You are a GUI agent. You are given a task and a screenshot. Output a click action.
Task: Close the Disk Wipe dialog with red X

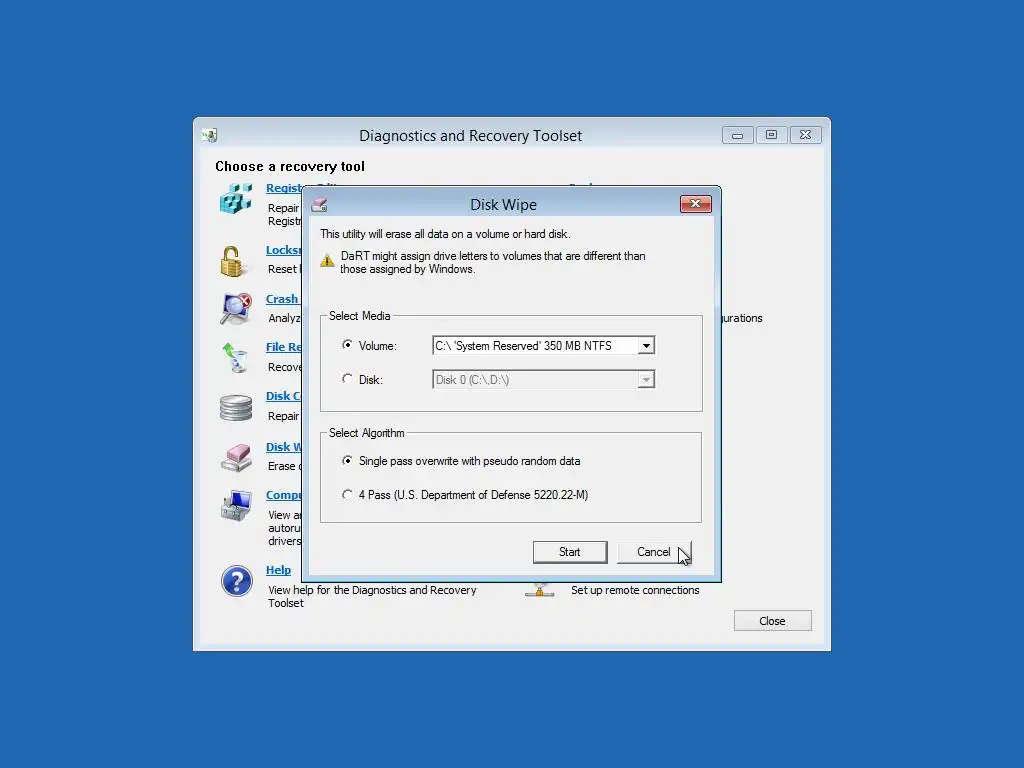(696, 204)
